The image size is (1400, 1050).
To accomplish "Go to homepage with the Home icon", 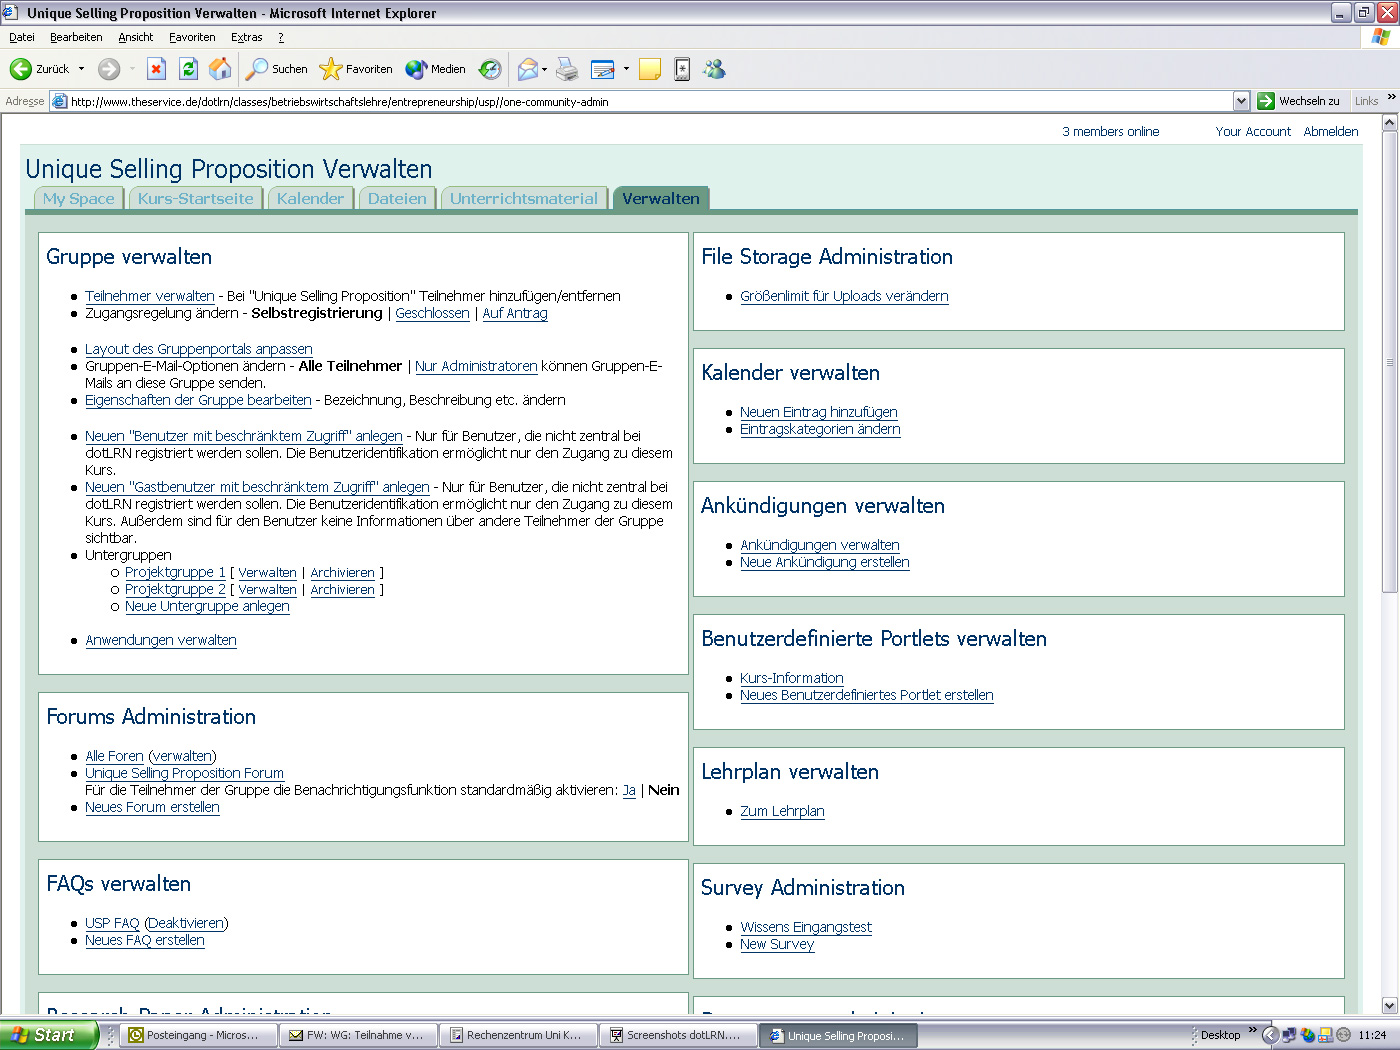I will 219,69.
